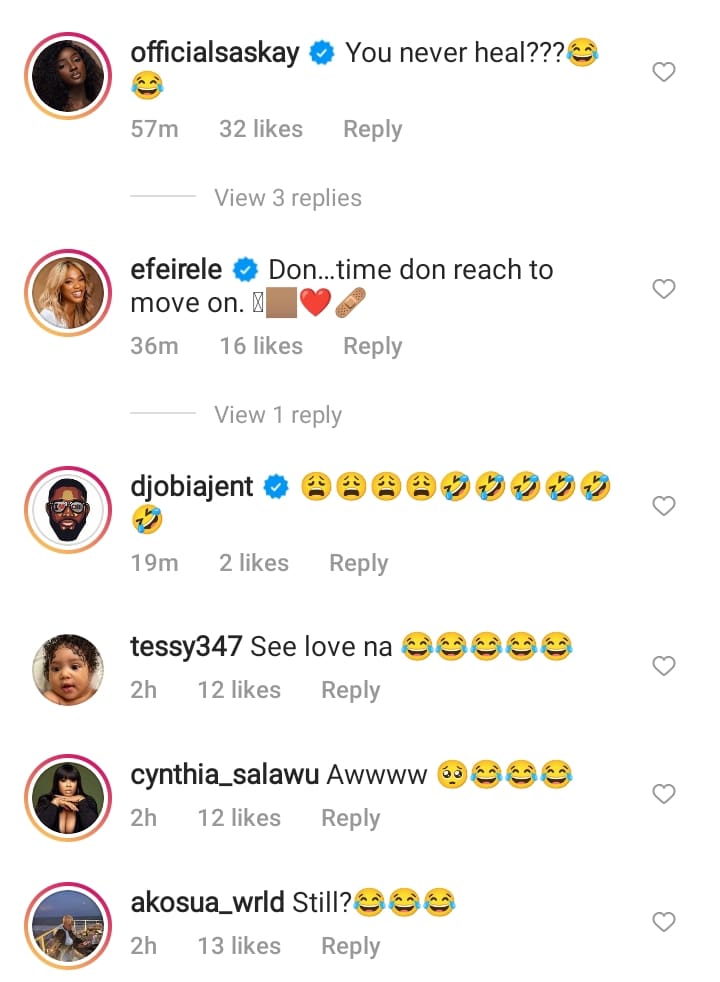Open officialsaskay's profile picture
This screenshot has height=982, width=720.
[x=69, y=76]
